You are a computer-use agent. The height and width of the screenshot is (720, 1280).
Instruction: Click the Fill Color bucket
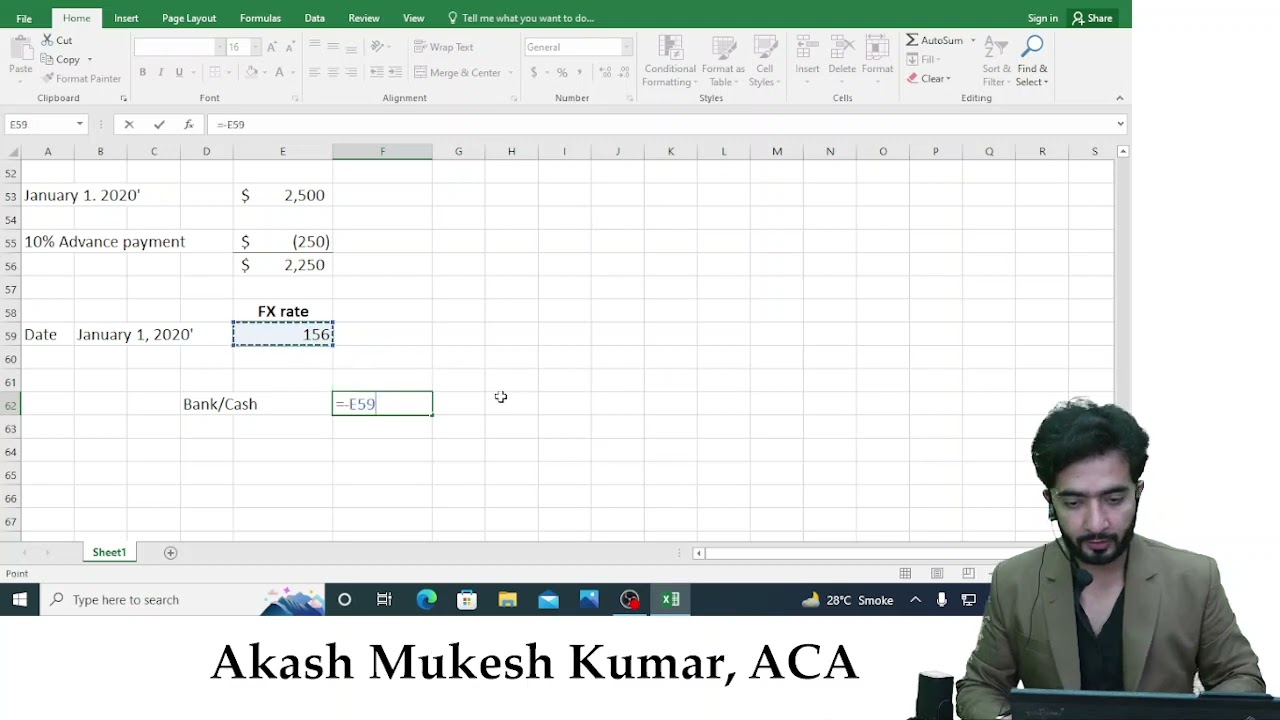coord(251,72)
